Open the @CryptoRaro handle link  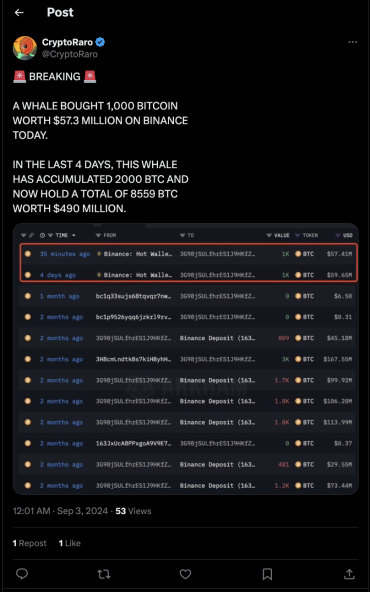[x=69, y=54]
